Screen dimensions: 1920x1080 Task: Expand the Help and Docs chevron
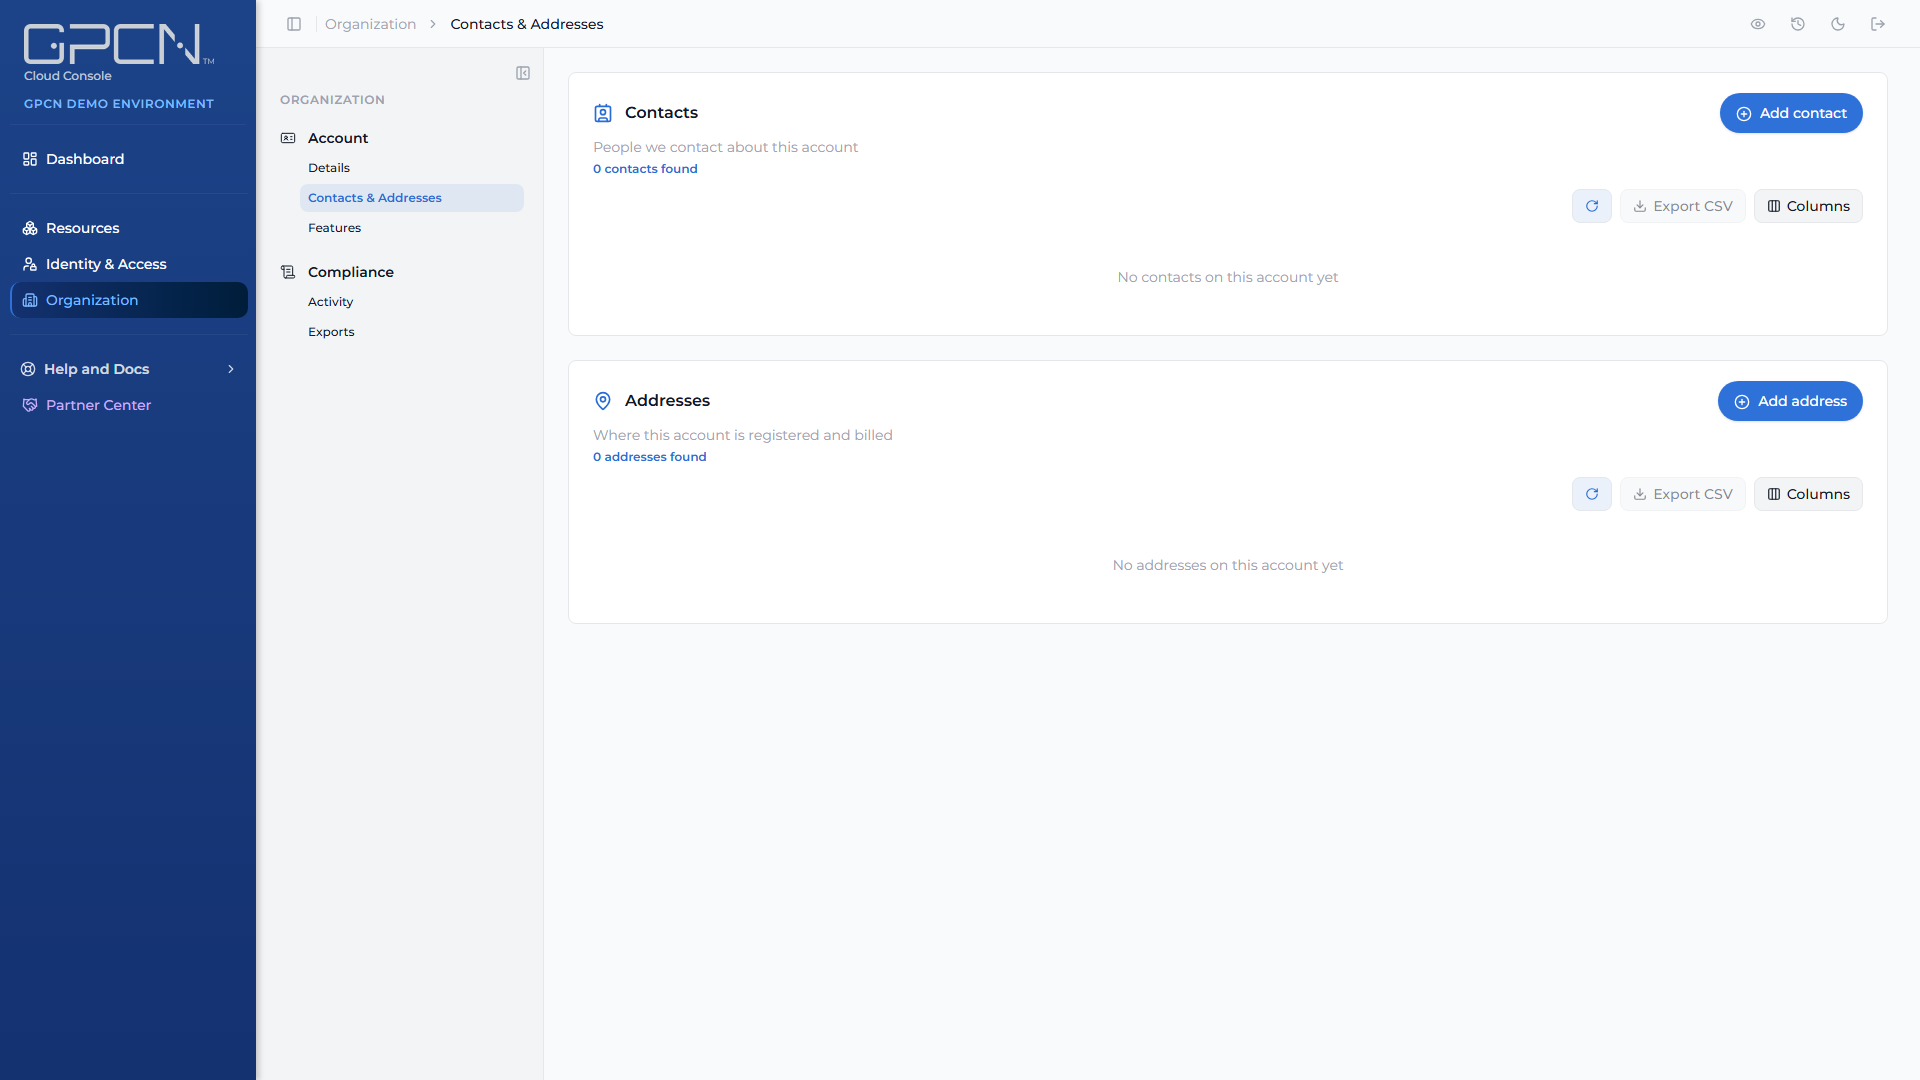(x=231, y=369)
